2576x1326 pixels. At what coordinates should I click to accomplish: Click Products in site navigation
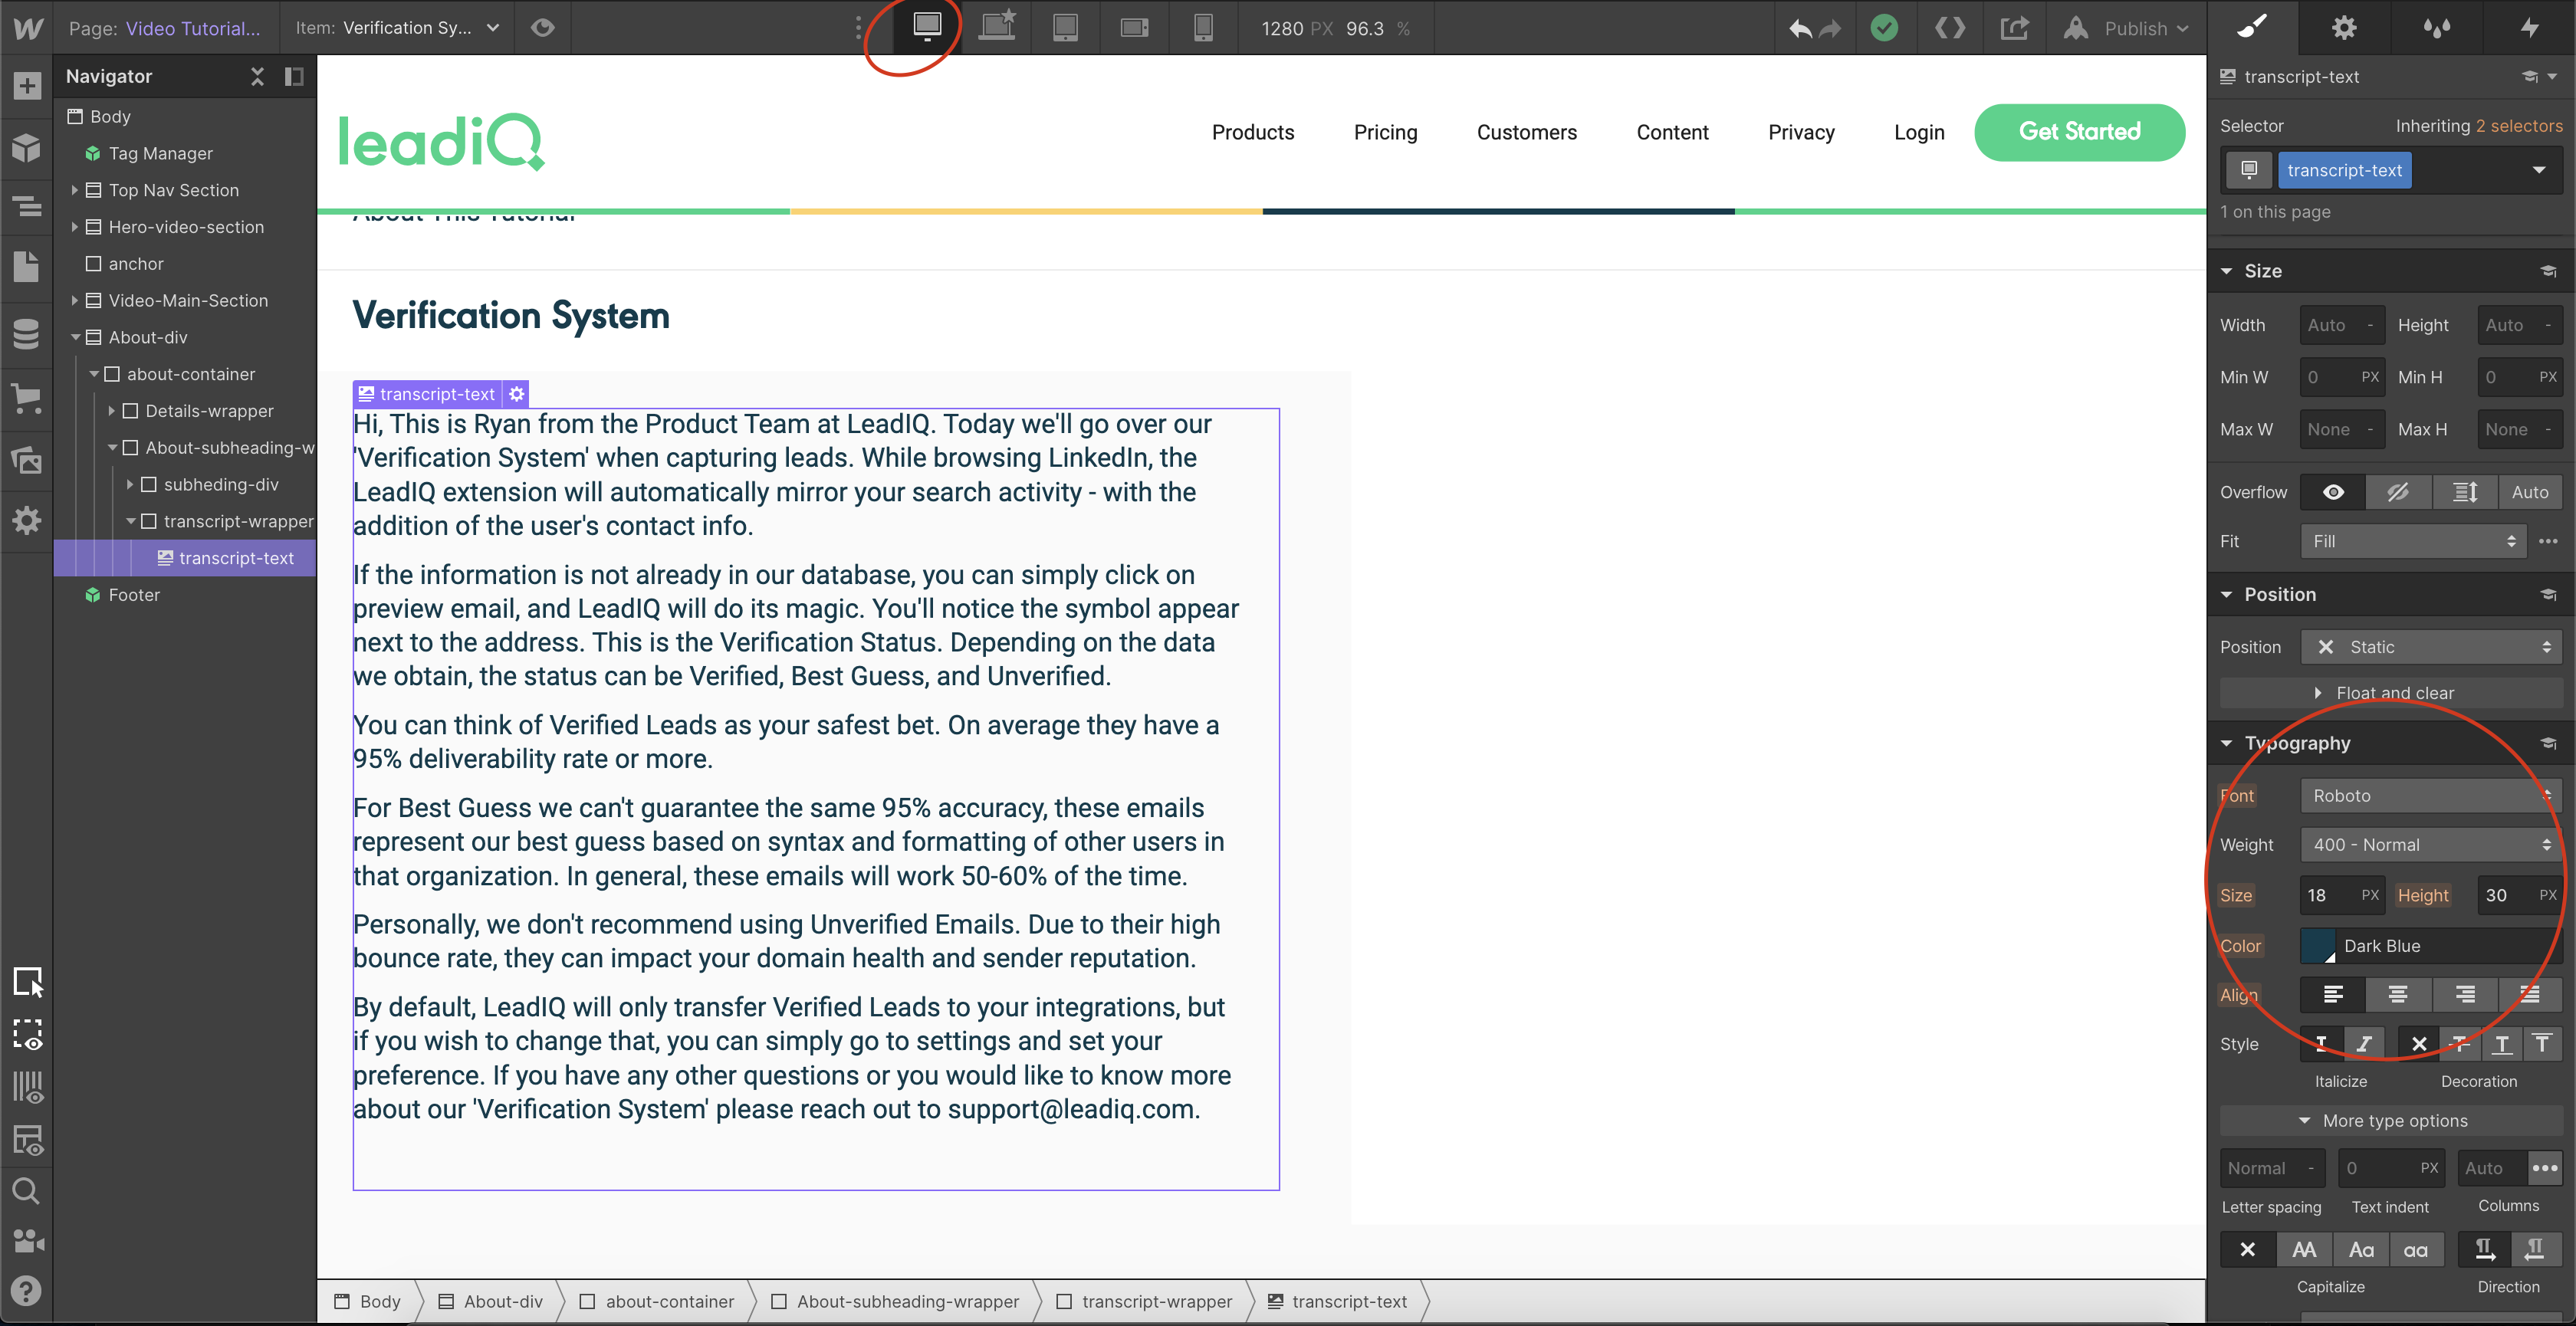1252,132
